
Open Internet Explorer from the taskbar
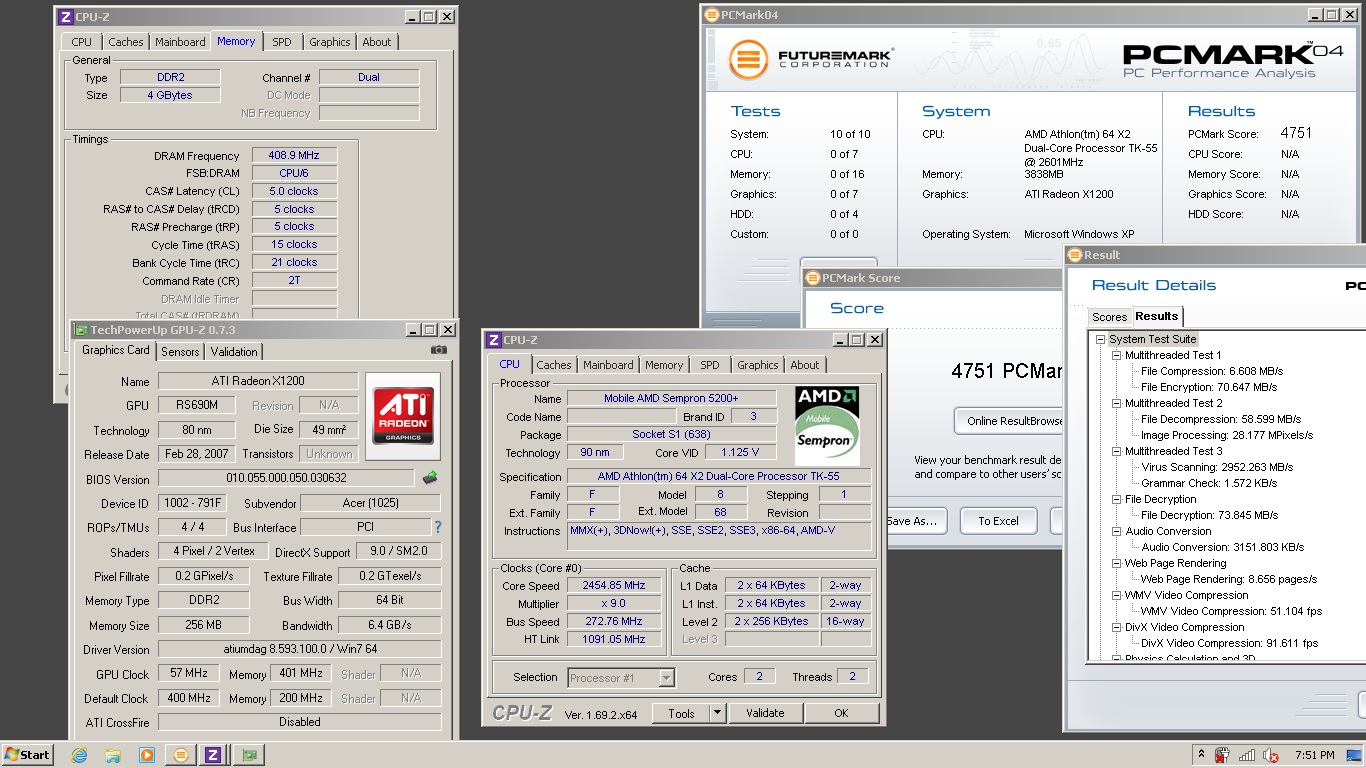coord(79,755)
